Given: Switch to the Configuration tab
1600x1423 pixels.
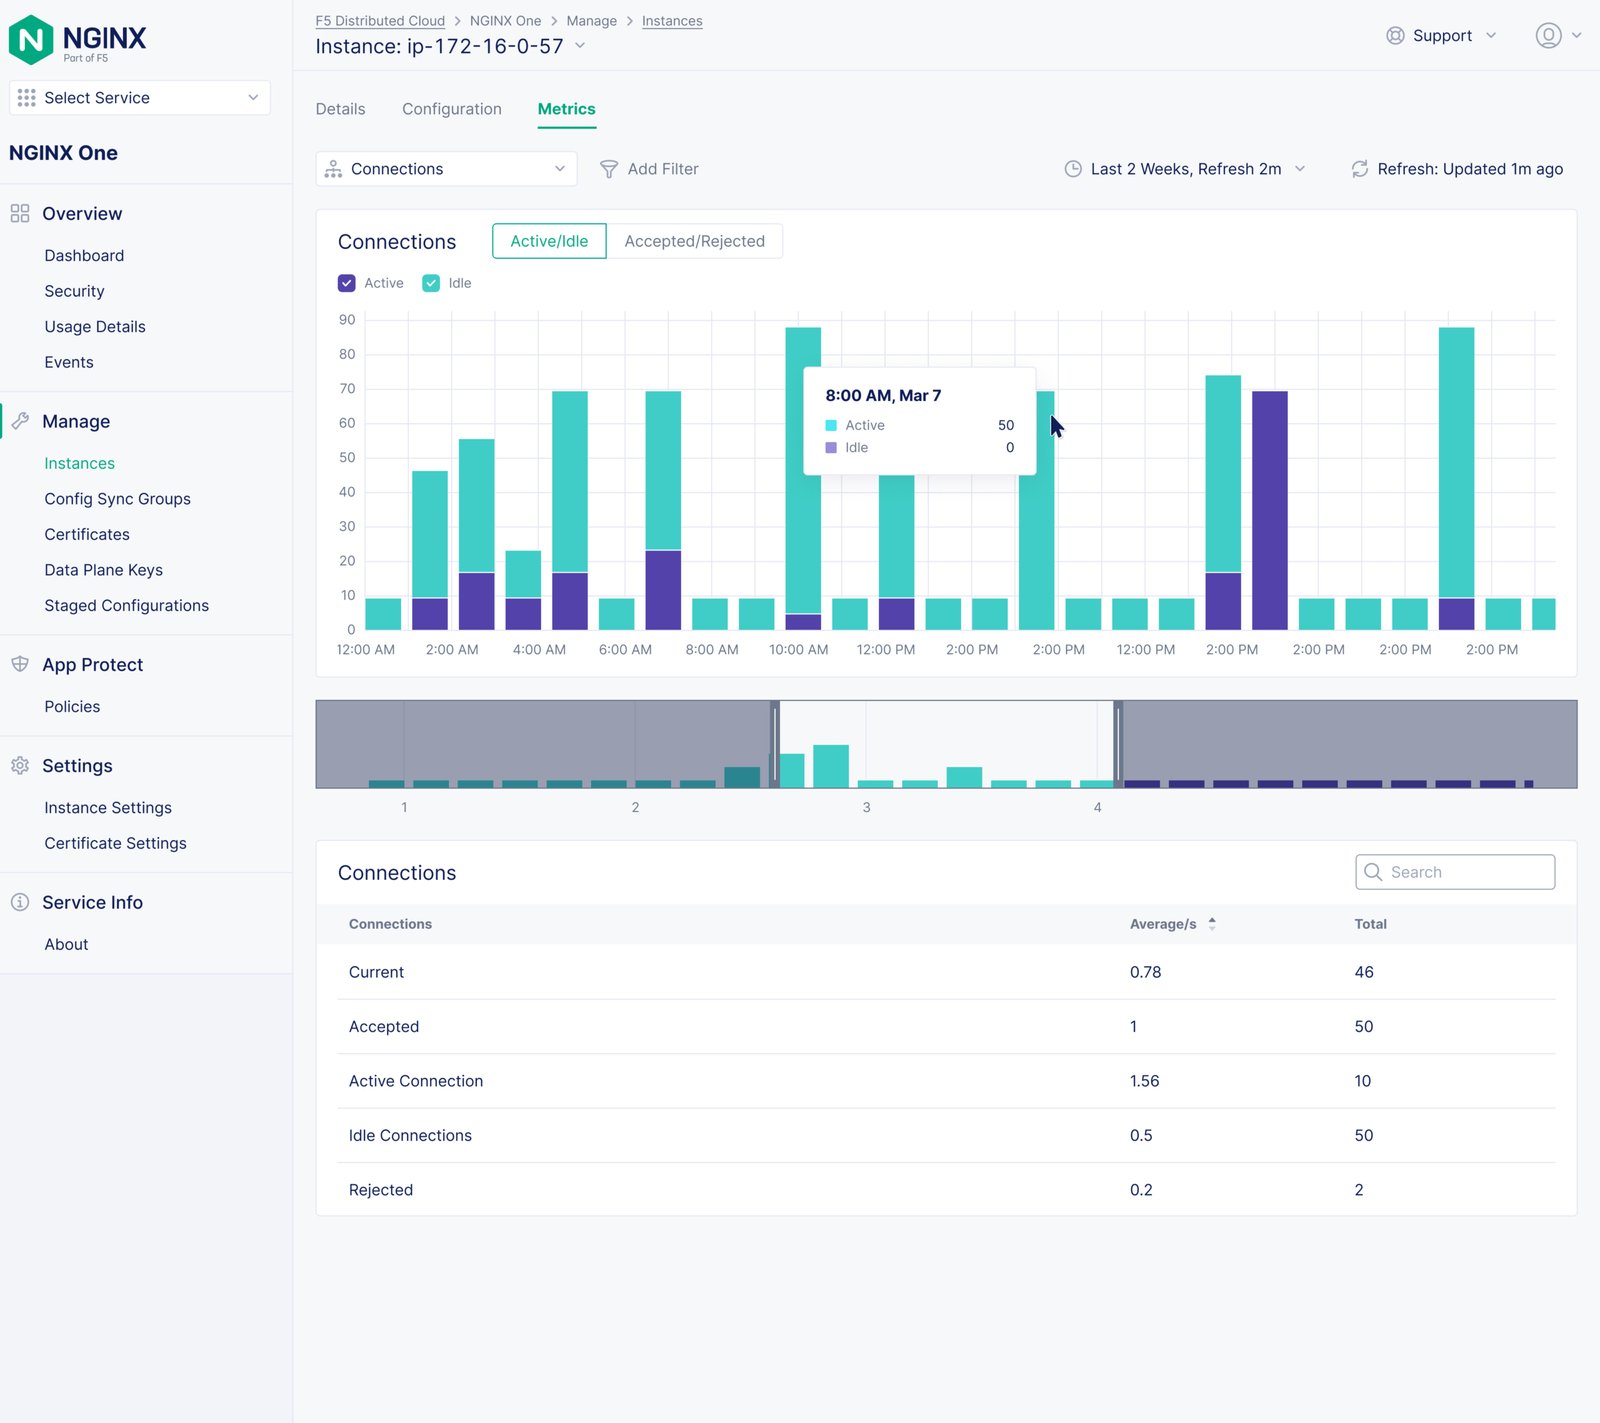Looking at the screenshot, I should click(452, 109).
